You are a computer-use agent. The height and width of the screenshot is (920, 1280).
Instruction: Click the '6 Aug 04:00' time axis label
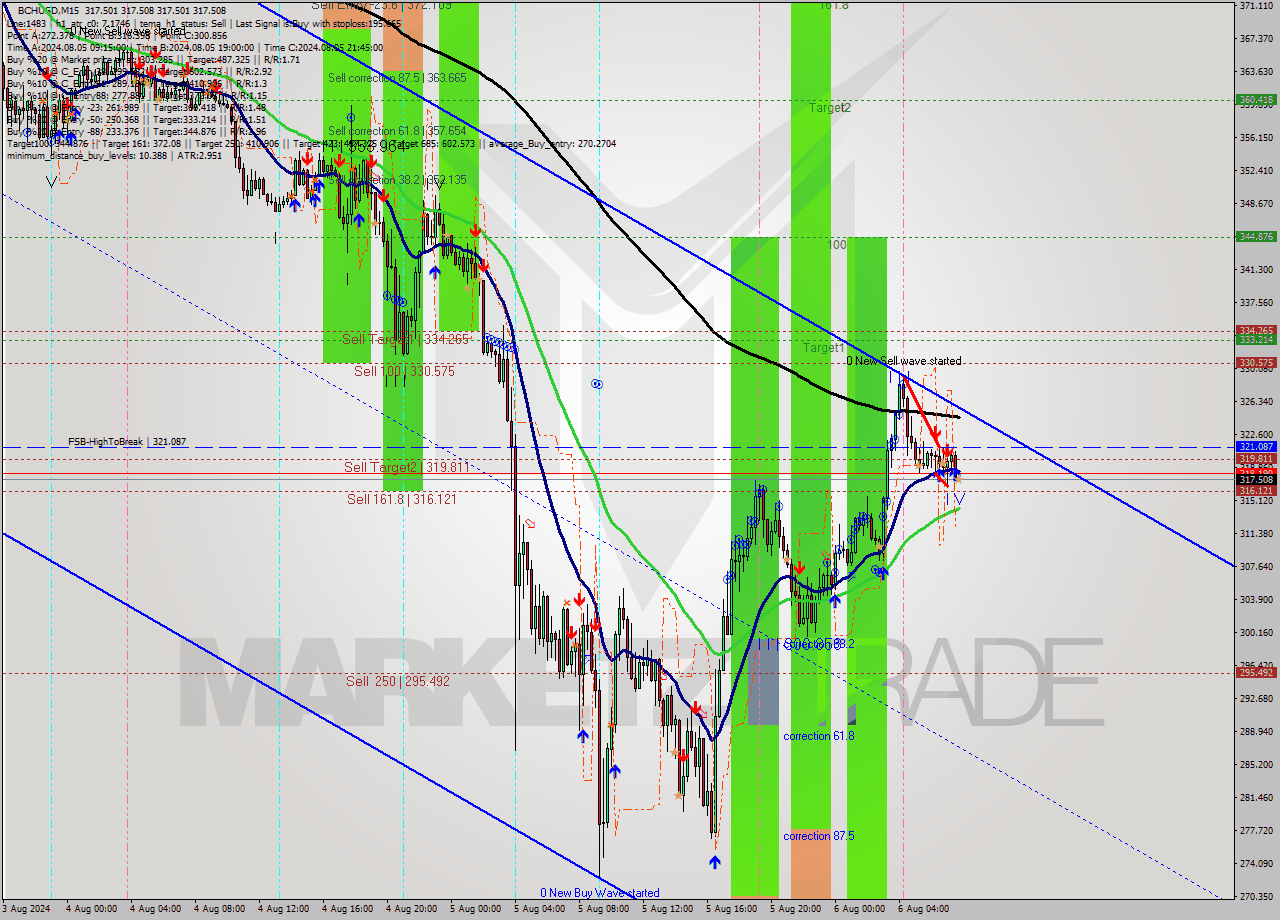(x=922, y=910)
